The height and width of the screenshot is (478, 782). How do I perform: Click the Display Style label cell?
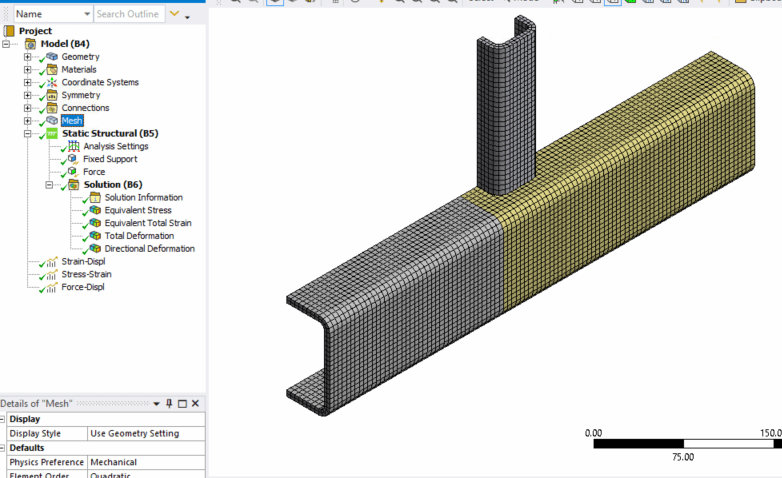coord(47,434)
